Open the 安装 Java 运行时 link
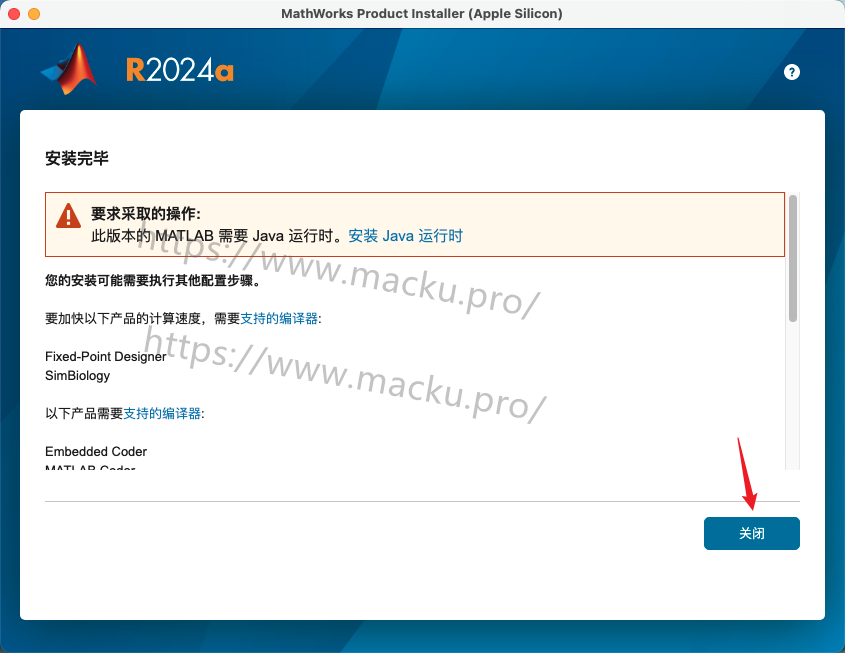Viewport: 845px width, 653px height. click(405, 236)
